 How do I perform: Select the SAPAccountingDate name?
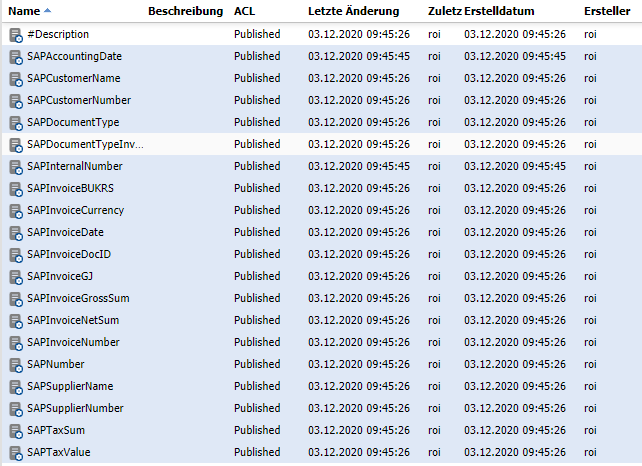coord(75,56)
